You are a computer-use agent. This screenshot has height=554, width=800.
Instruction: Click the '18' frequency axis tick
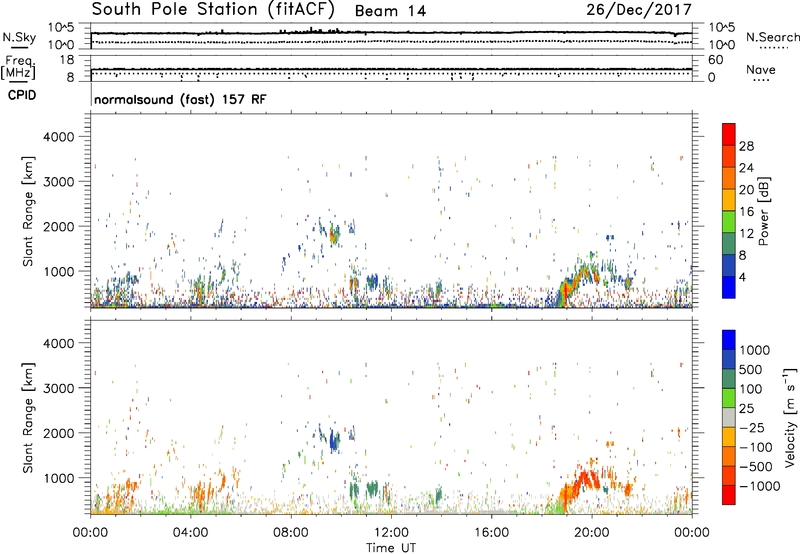pyautogui.click(x=67, y=60)
